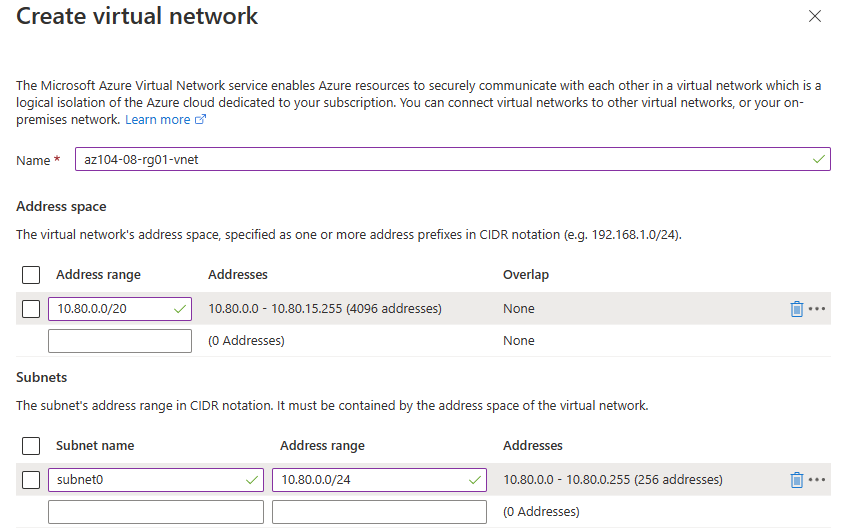Tick the subnet0 row checkbox
843x531 pixels.
(31, 480)
